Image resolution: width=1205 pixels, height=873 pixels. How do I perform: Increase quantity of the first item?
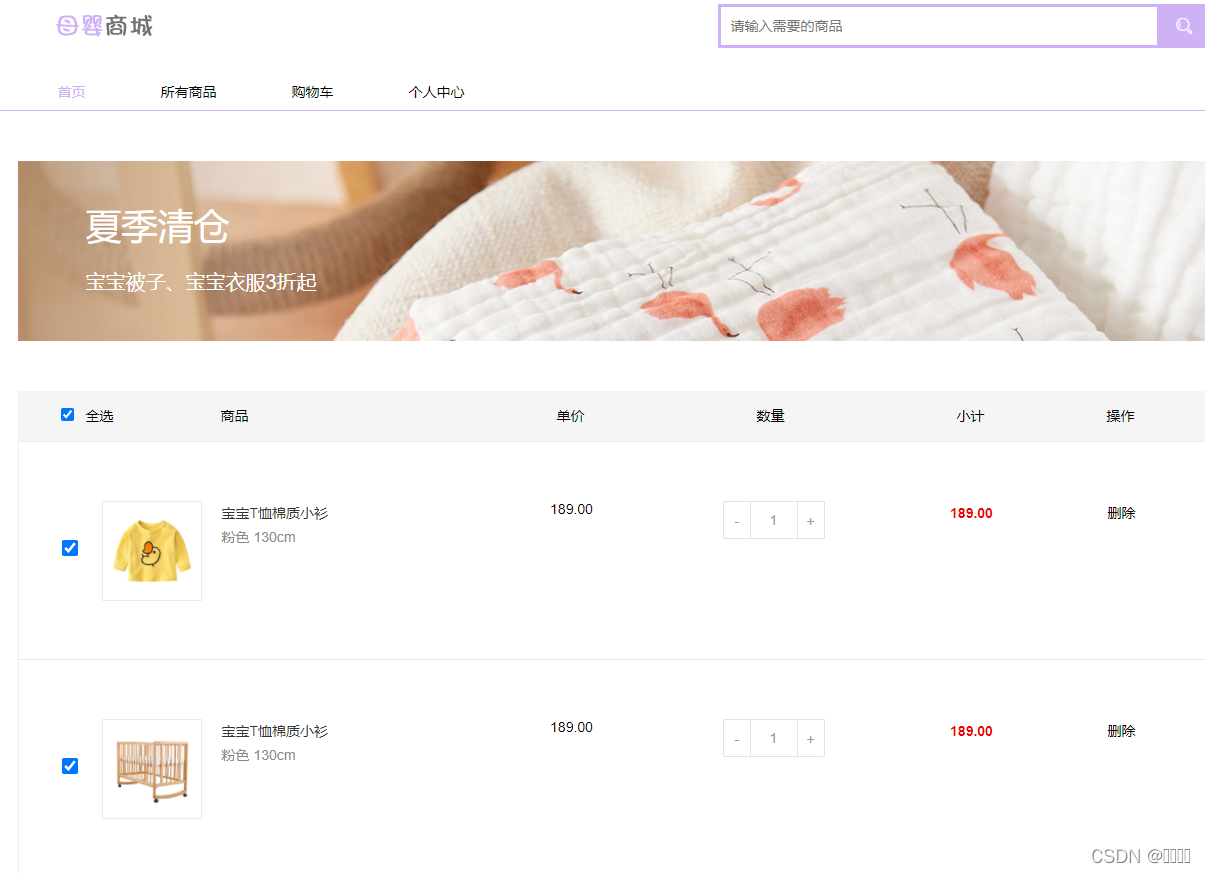(x=810, y=520)
